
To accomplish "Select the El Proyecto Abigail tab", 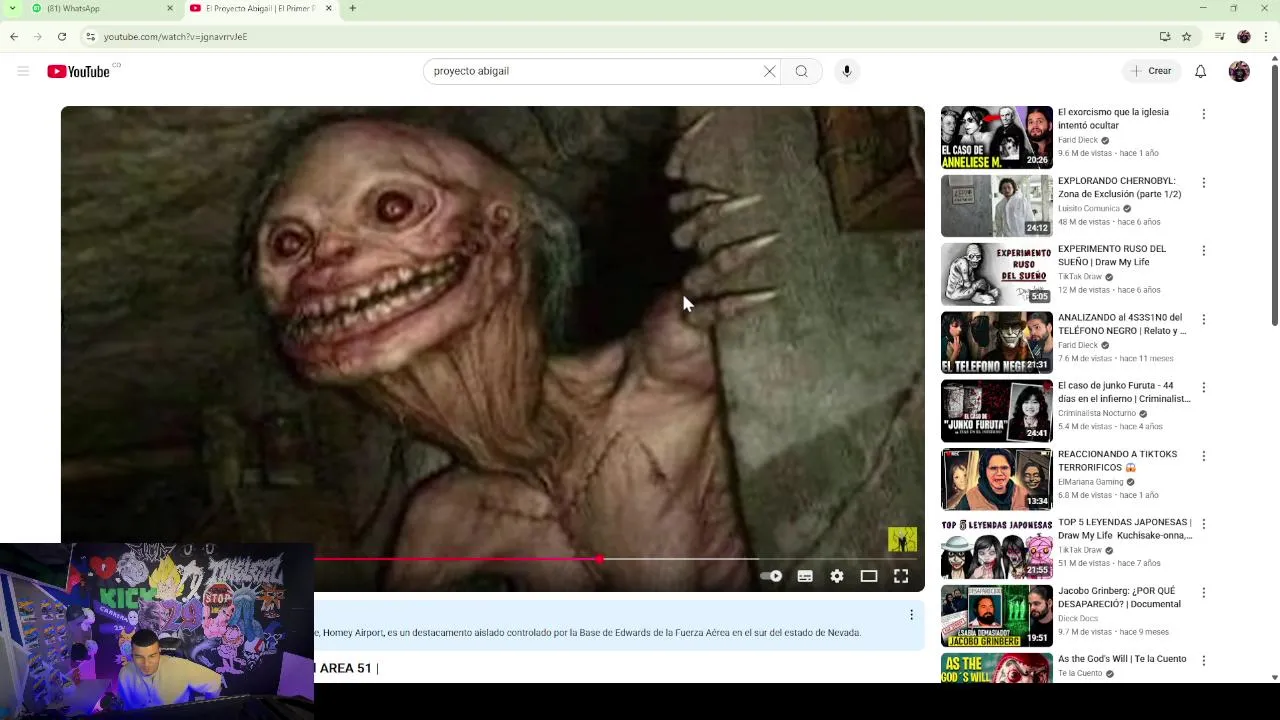I will click(x=258, y=9).
